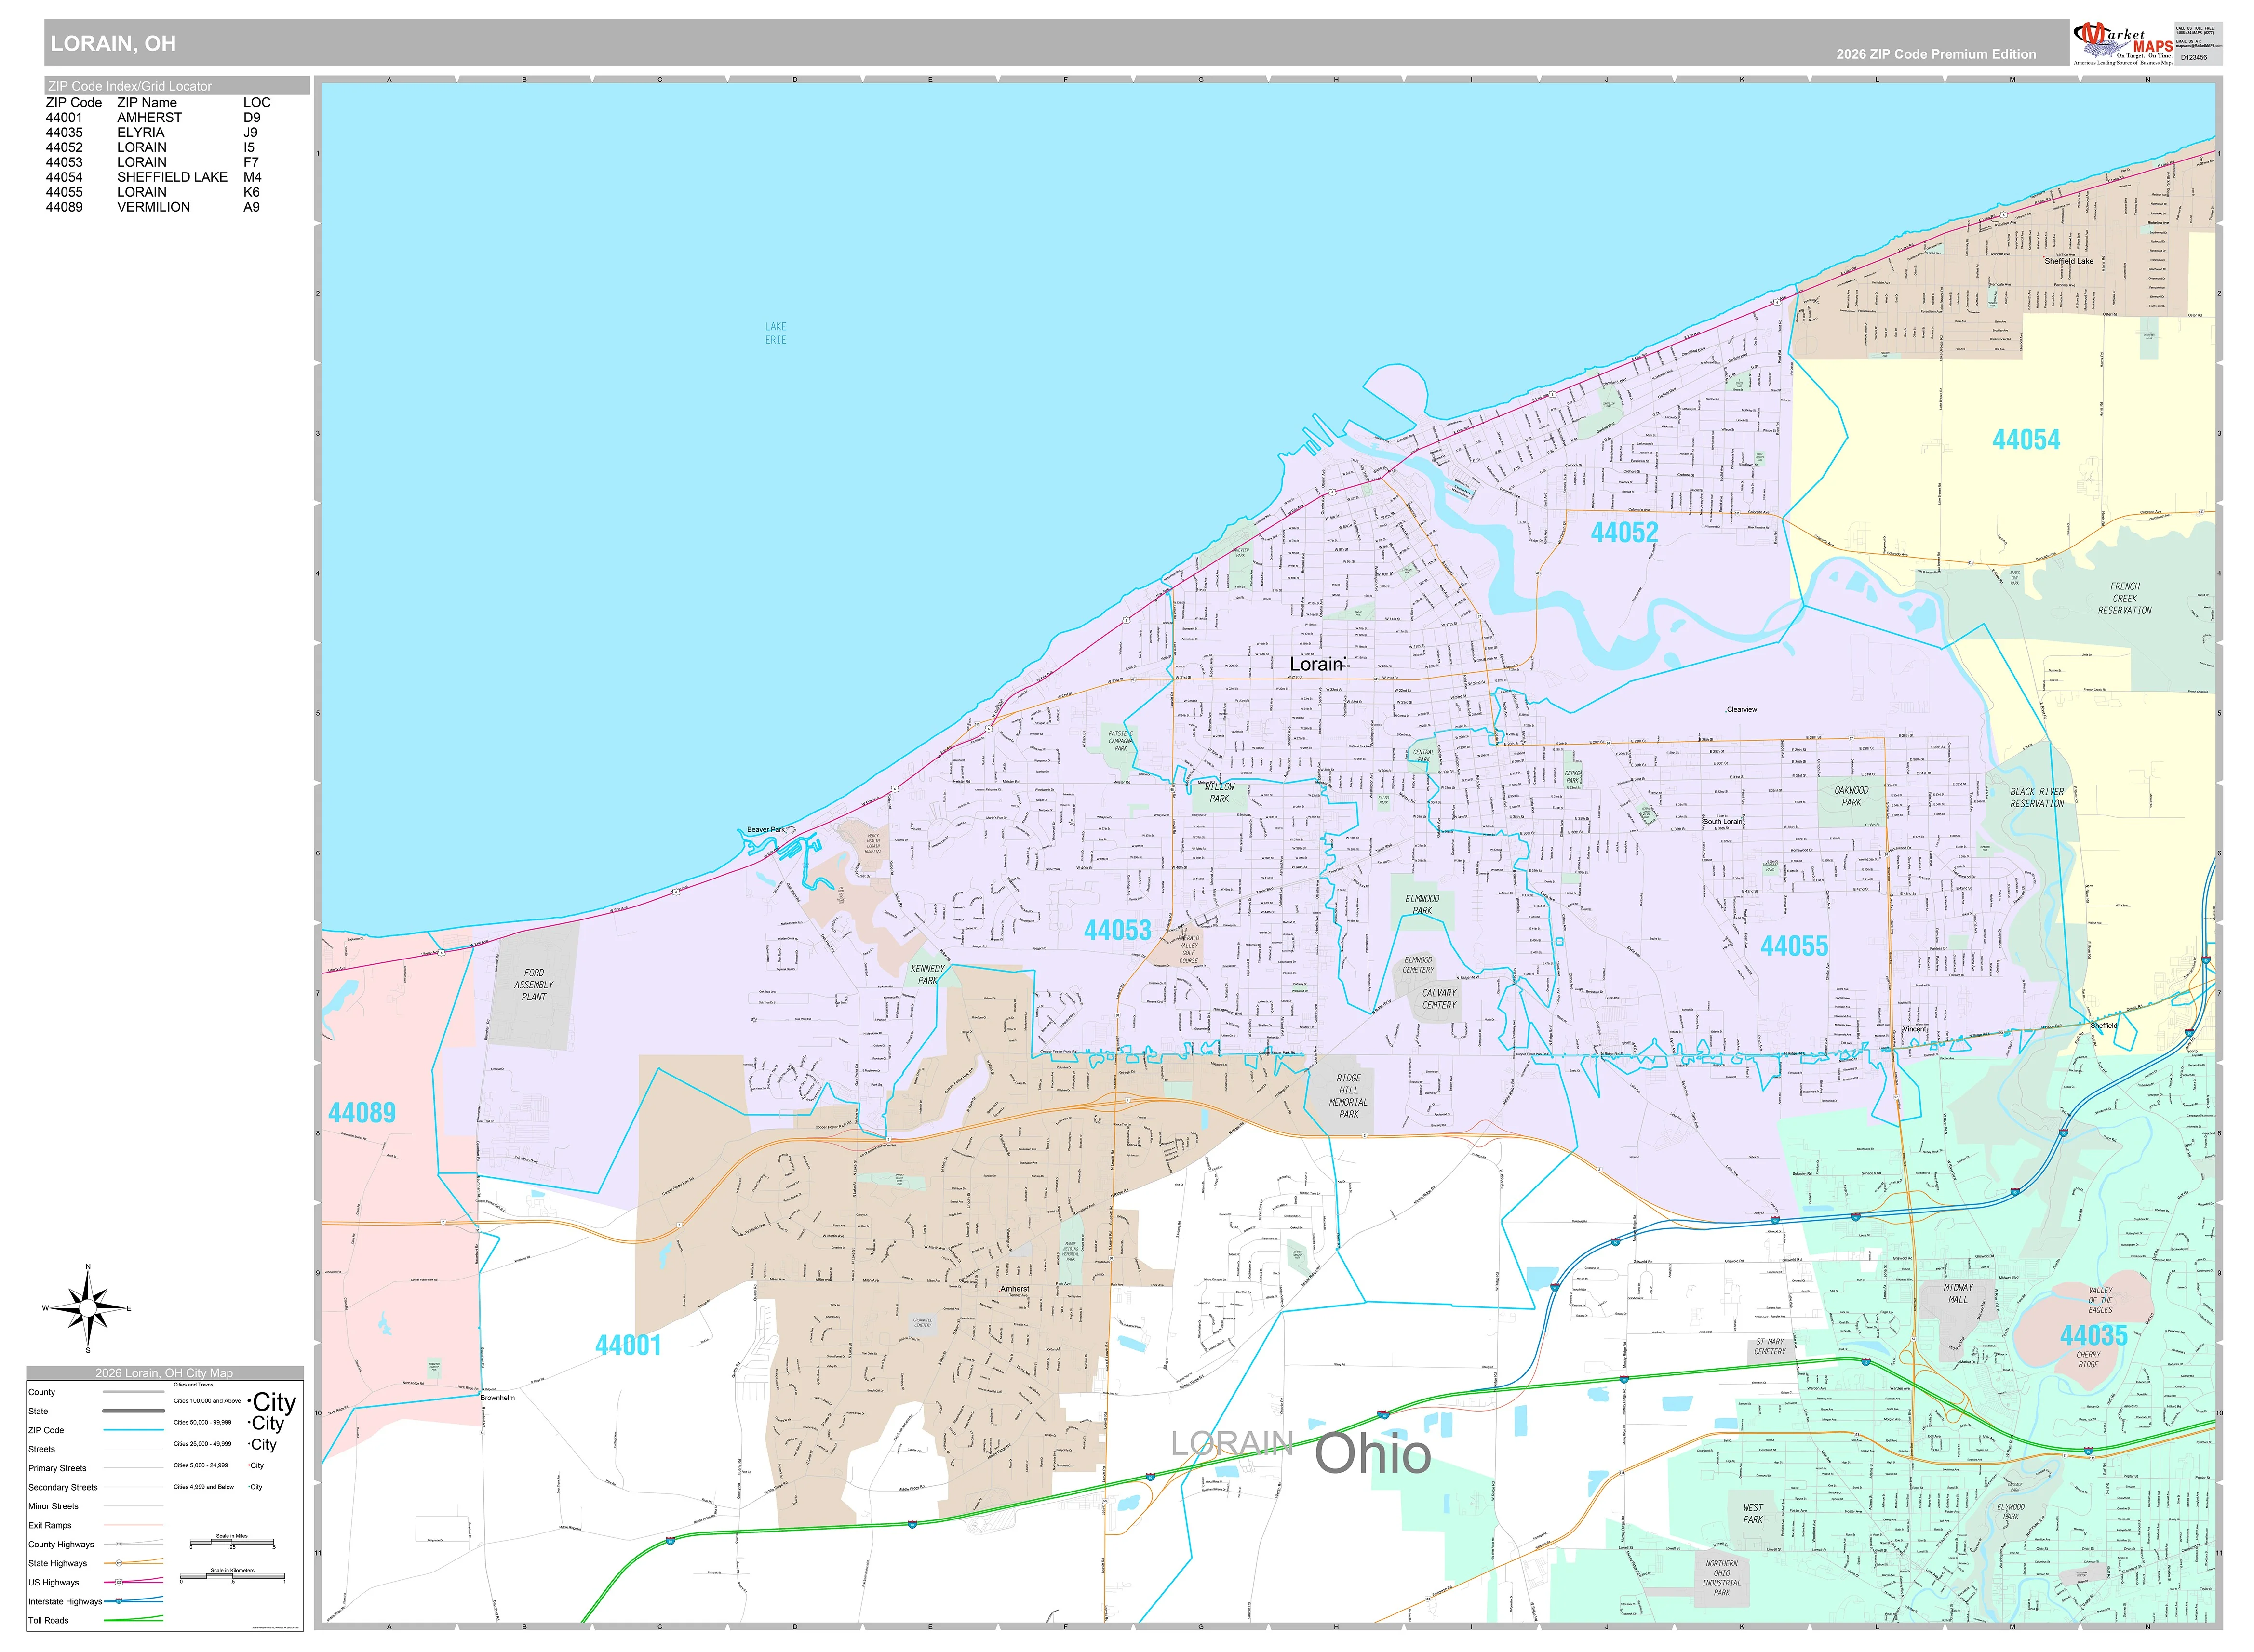Click the ST MARY CEMETERY label
Screen dimensions: 2254x1652
pyautogui.click(x=1770, y=1347)
